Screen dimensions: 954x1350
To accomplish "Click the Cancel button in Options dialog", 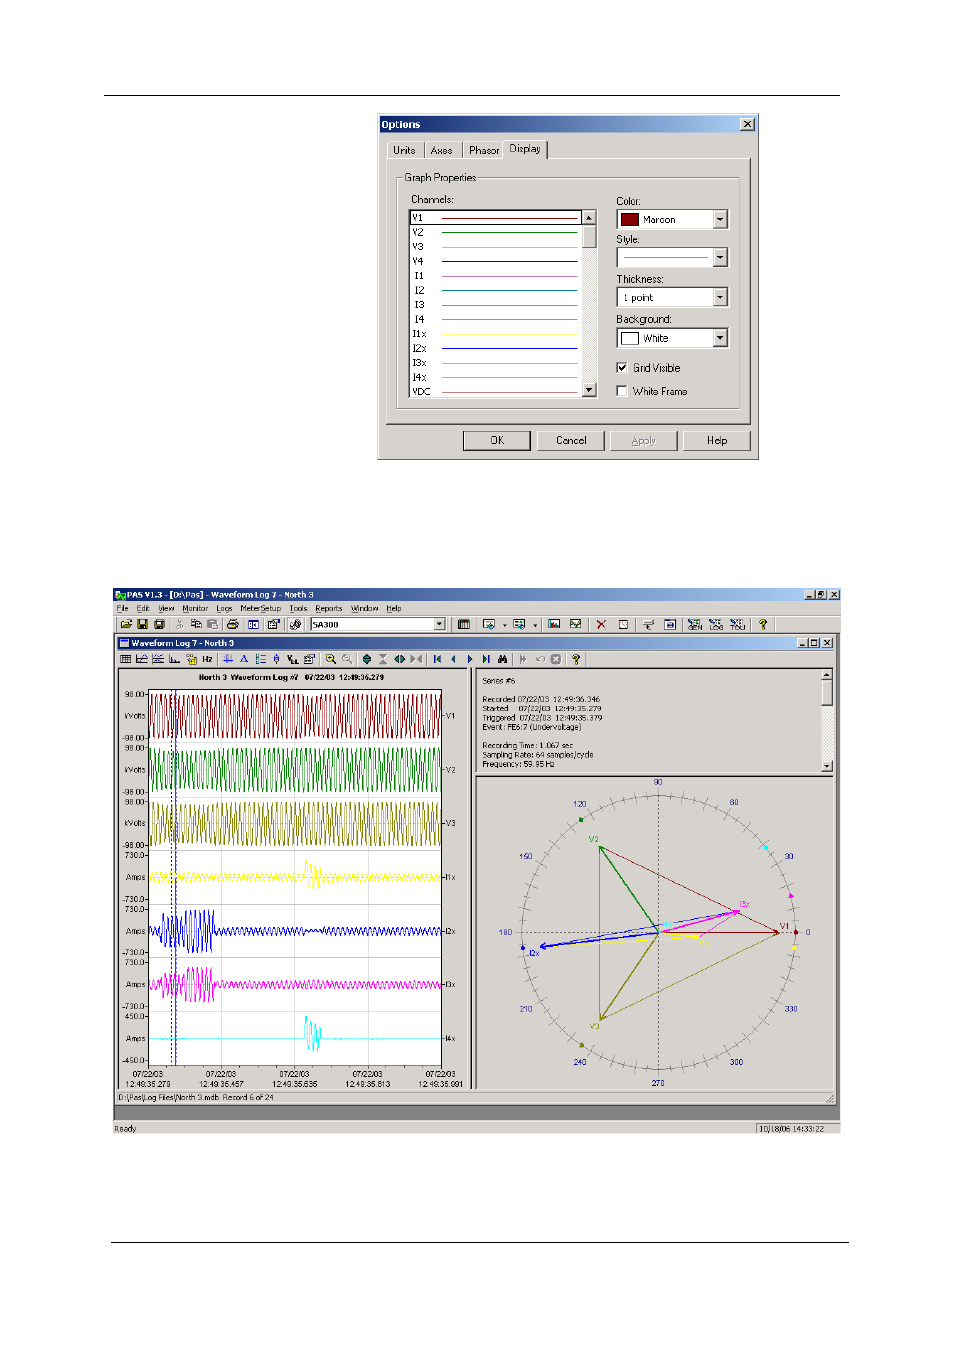I will pyautogui.click(x=571, y=440).
